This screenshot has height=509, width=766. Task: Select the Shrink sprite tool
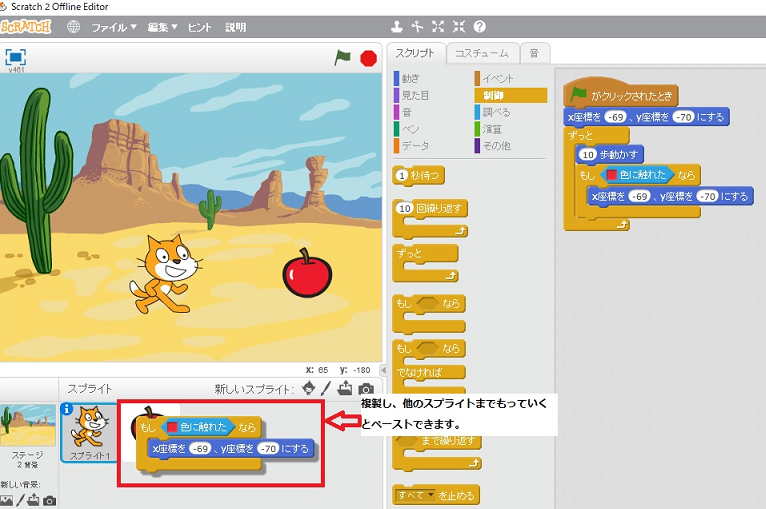coord(459,26)
